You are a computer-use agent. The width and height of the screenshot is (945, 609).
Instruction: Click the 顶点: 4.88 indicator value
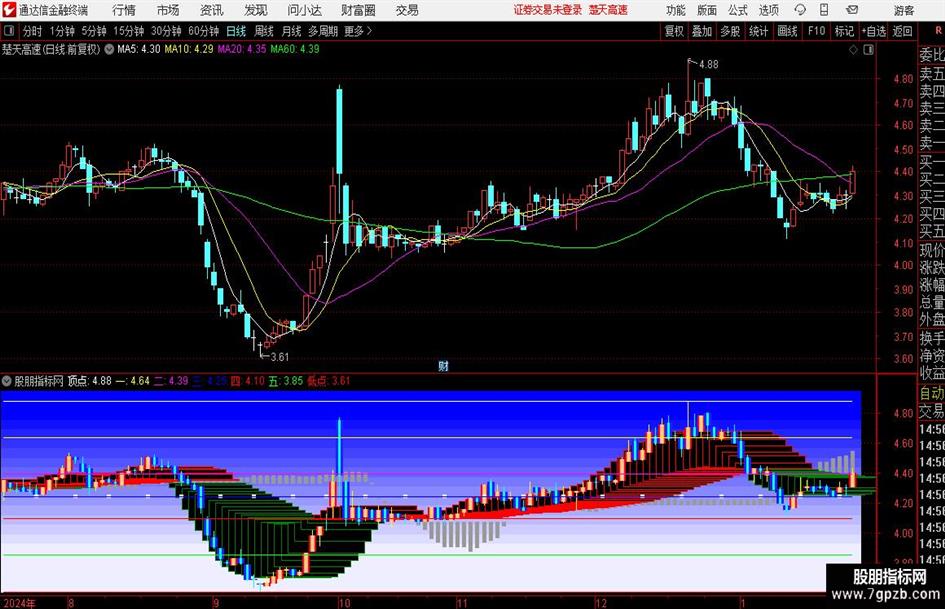click(90, 381)
